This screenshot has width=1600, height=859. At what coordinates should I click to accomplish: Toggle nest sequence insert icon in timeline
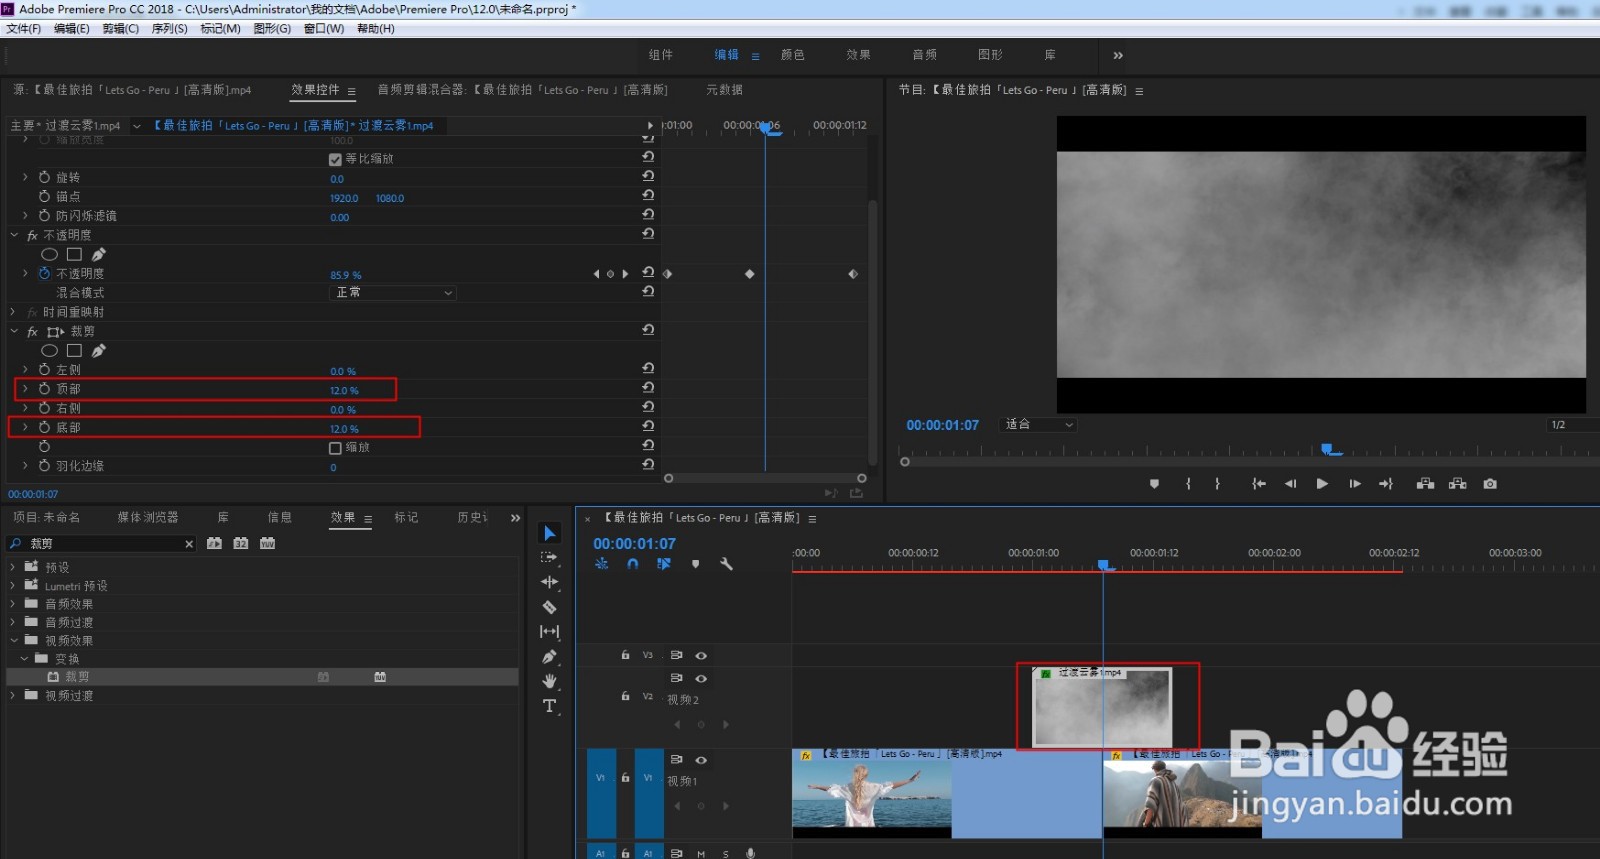click(602, 564)
